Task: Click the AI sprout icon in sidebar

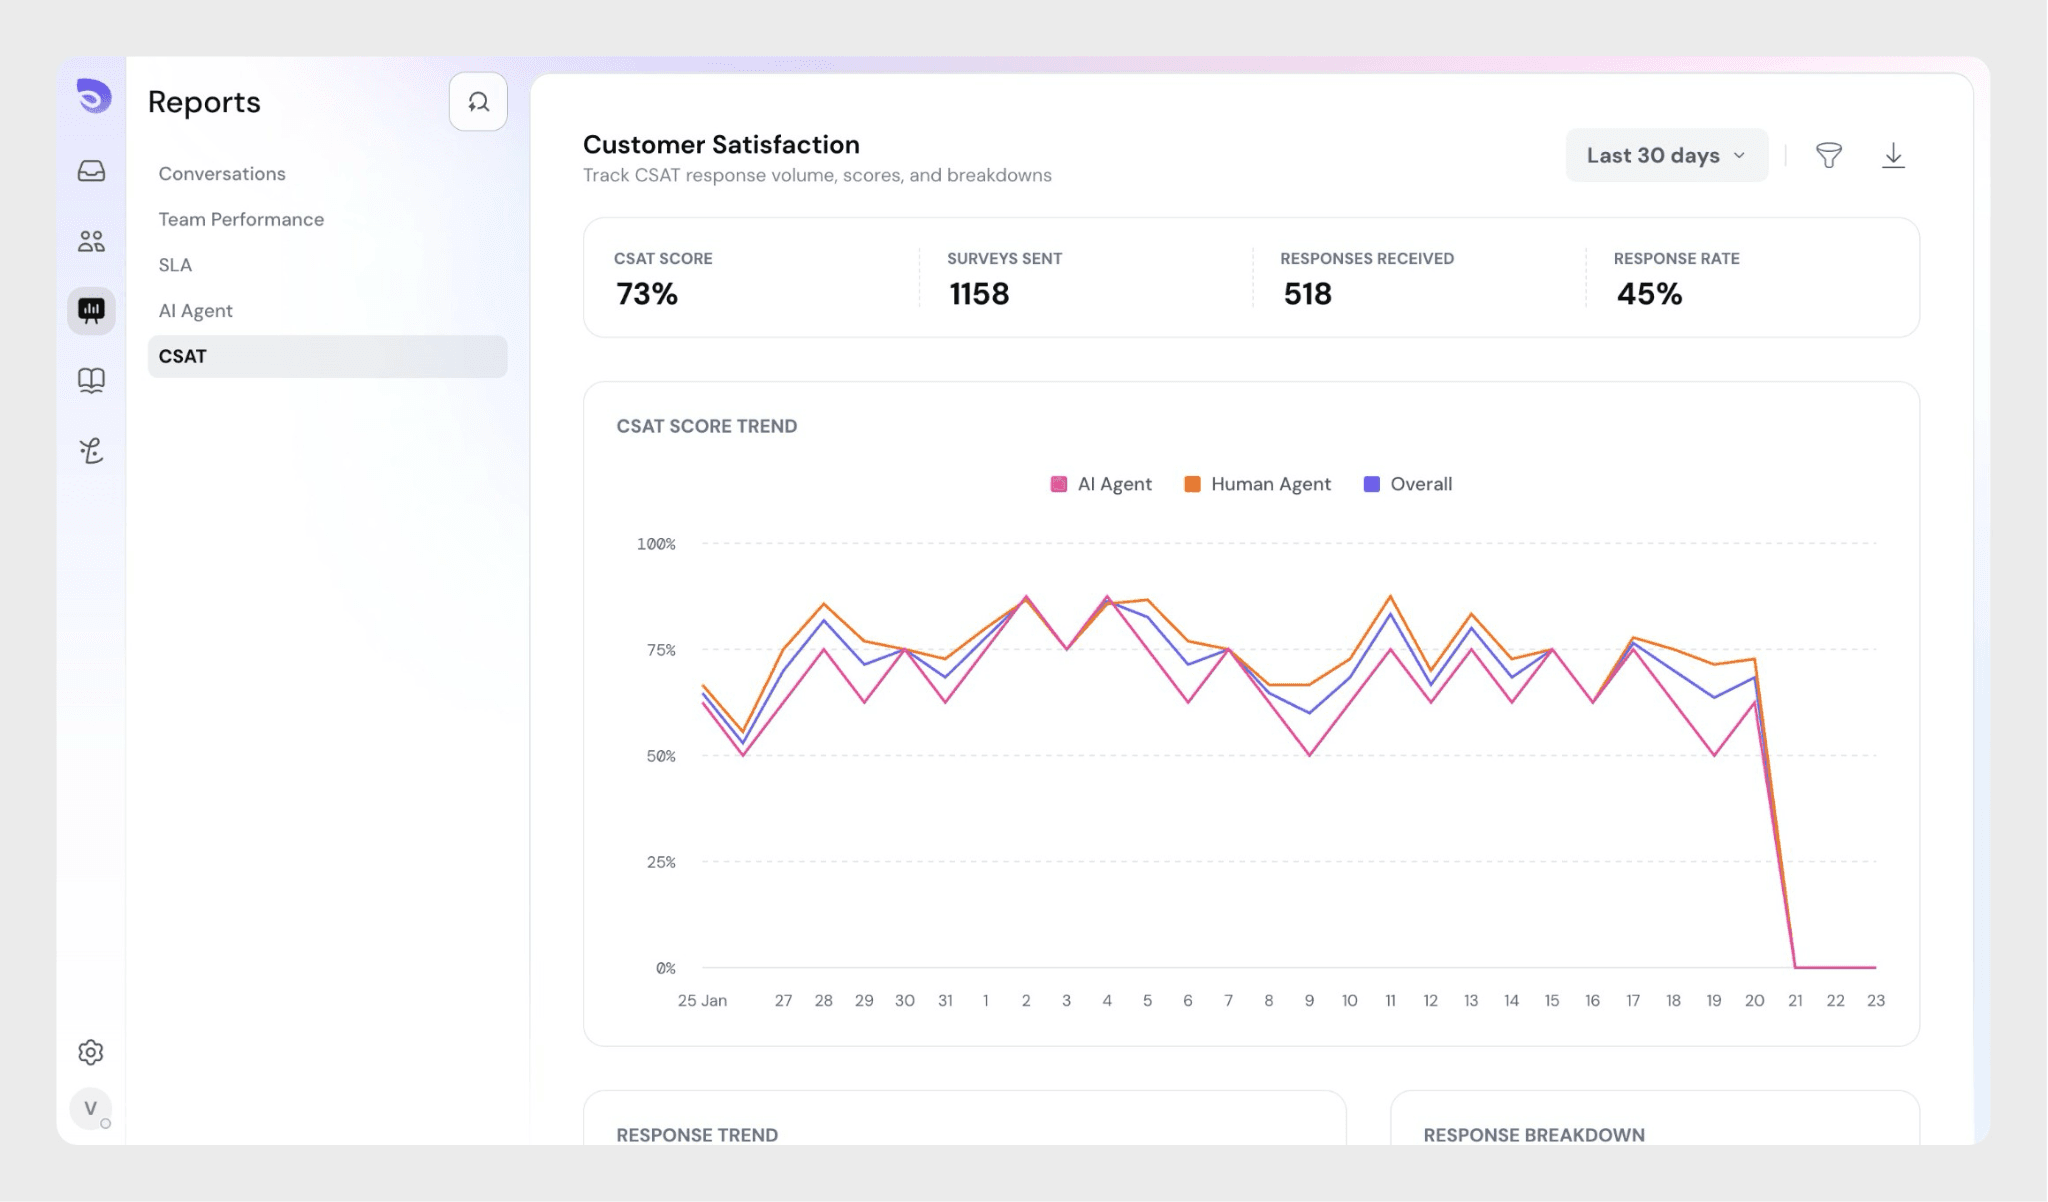Action: coord(91,451)
